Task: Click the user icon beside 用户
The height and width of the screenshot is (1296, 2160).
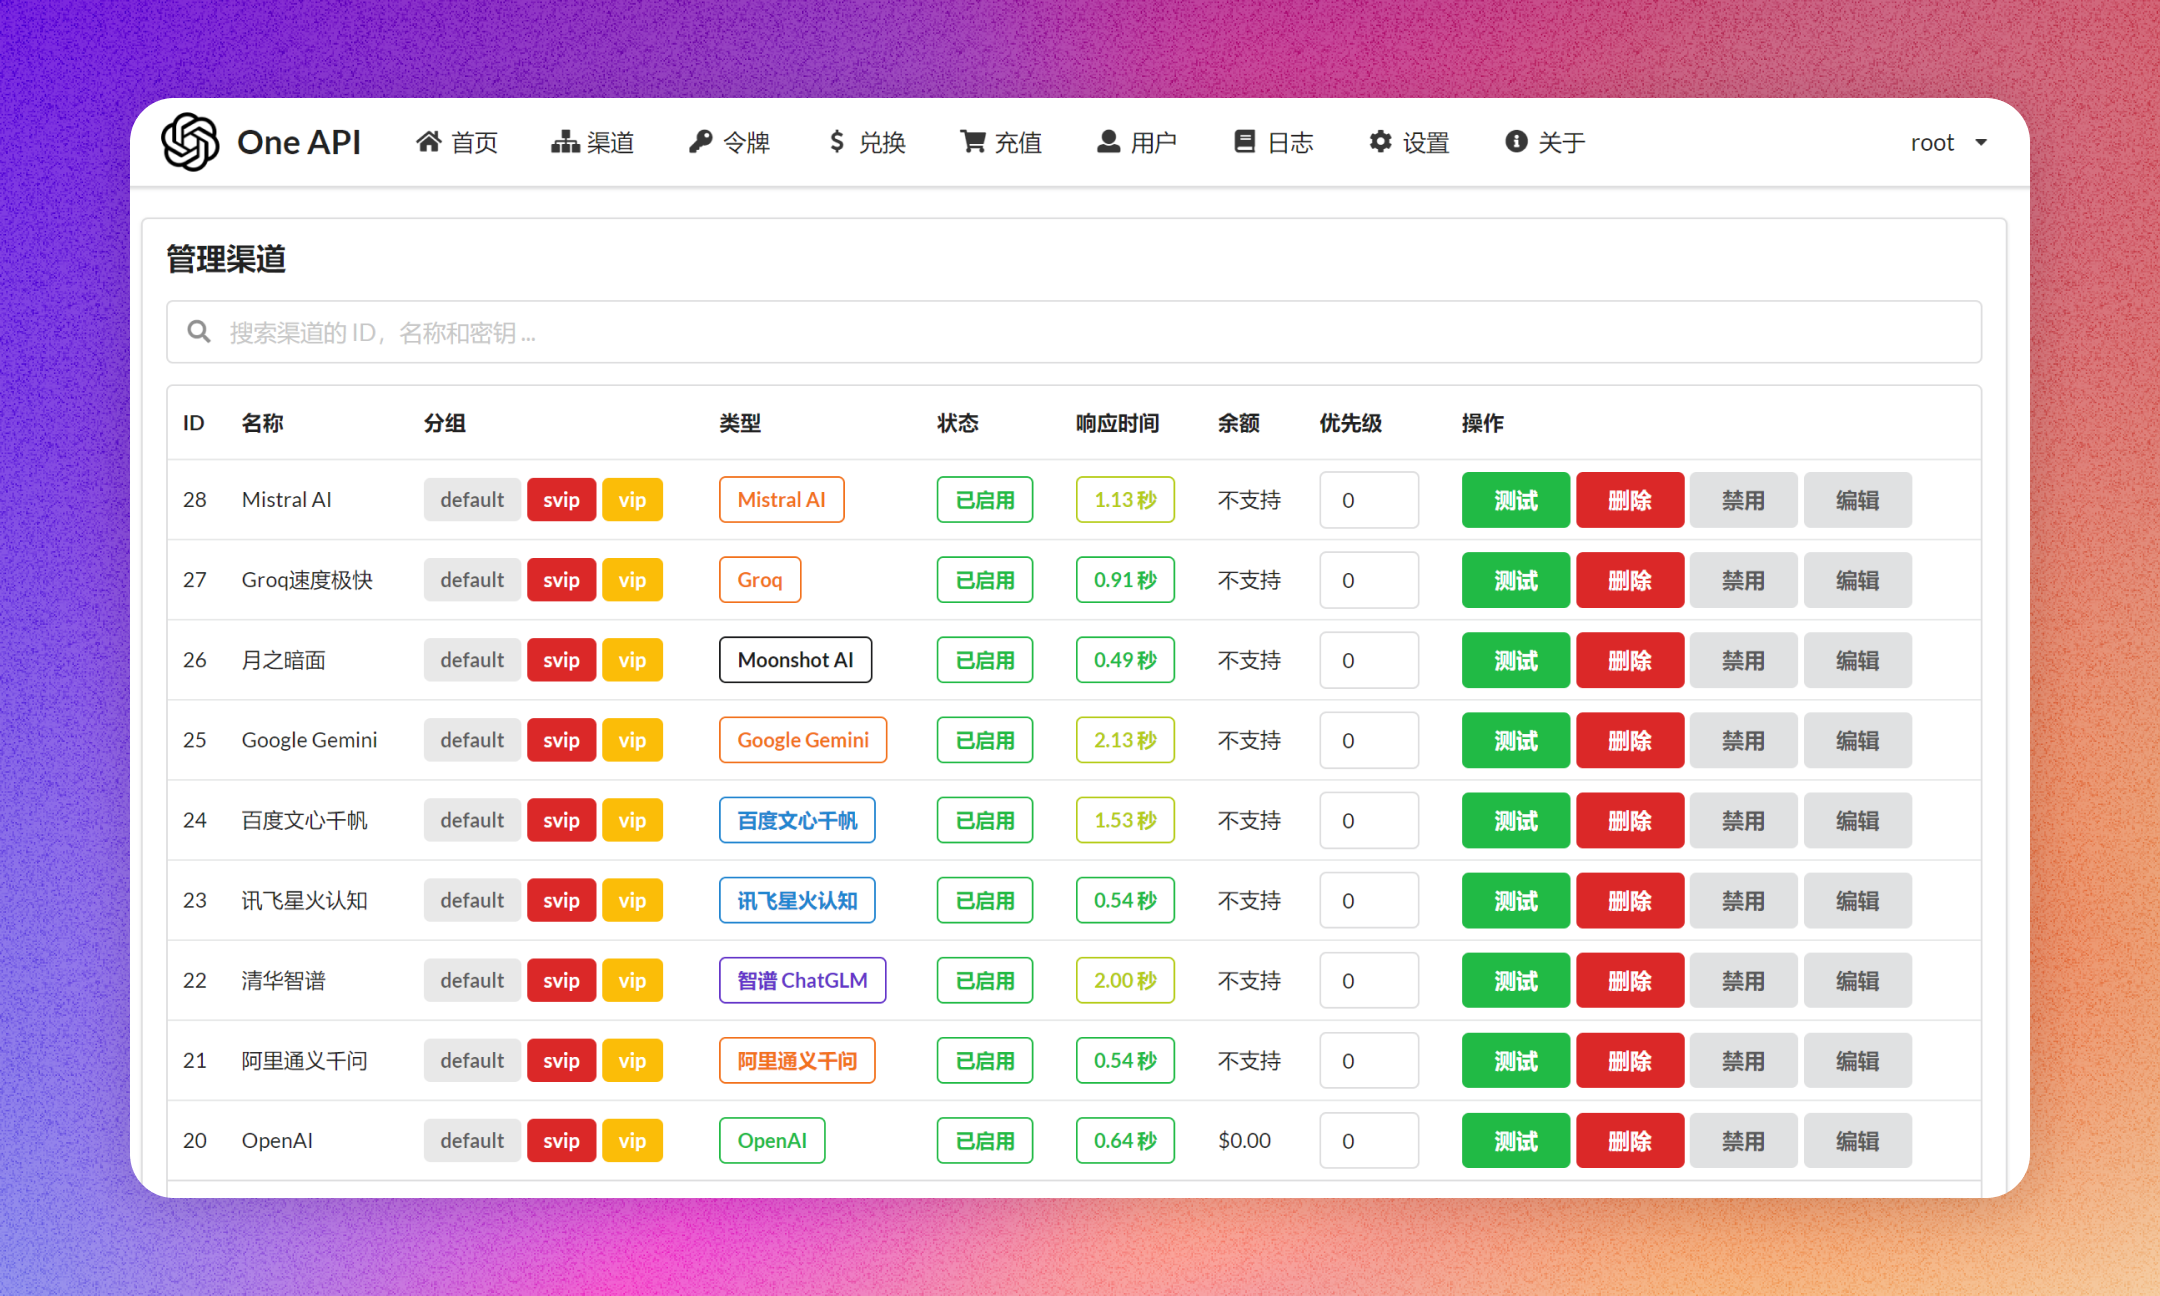Action: [1108, 142]
